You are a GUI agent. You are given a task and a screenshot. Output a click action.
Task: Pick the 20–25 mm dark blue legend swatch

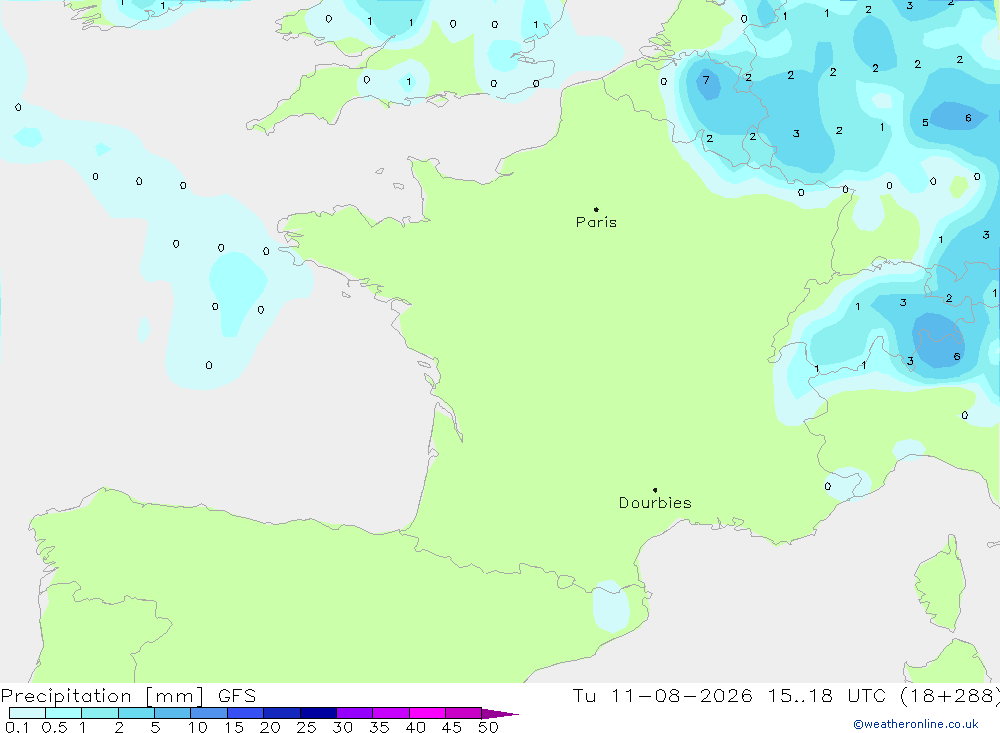282,713
